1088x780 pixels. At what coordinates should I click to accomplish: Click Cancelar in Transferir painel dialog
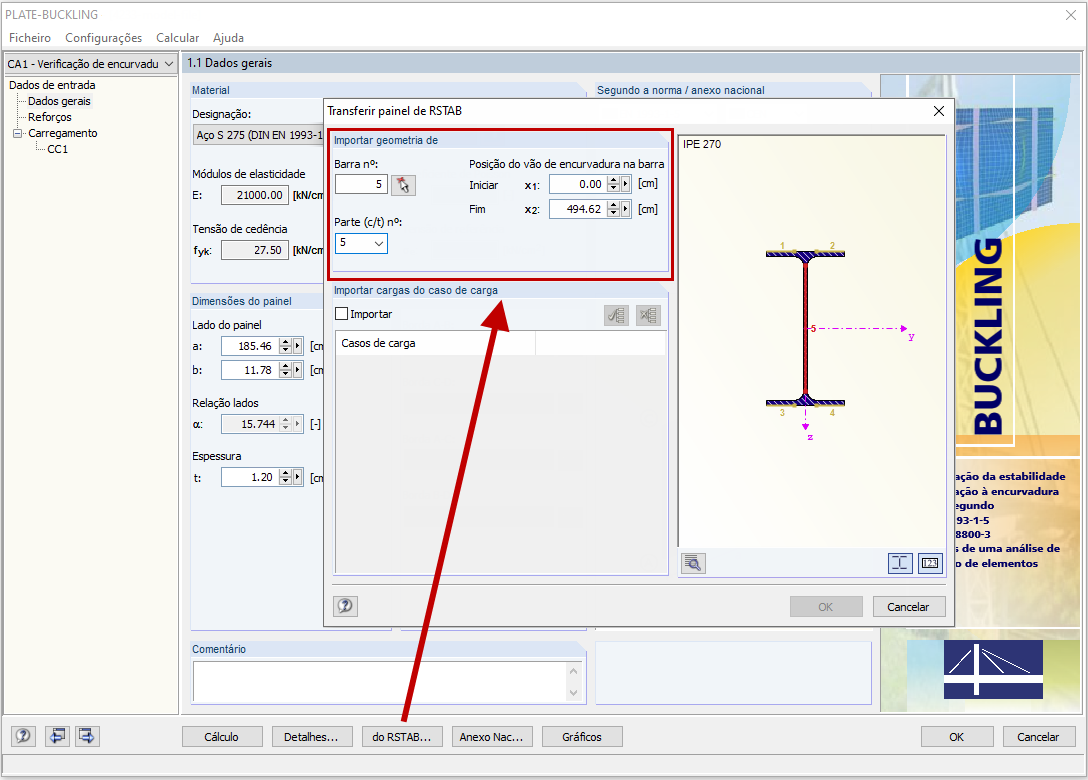coord(909,607)
